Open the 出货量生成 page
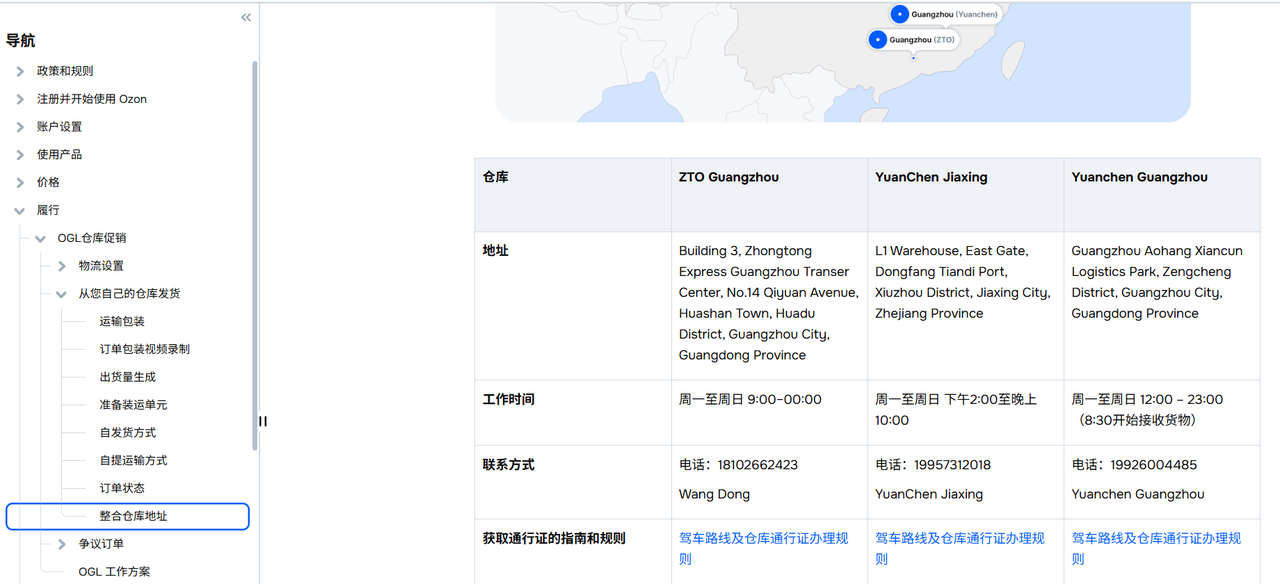Screen dimensions: 1280x584 point(128,377)
